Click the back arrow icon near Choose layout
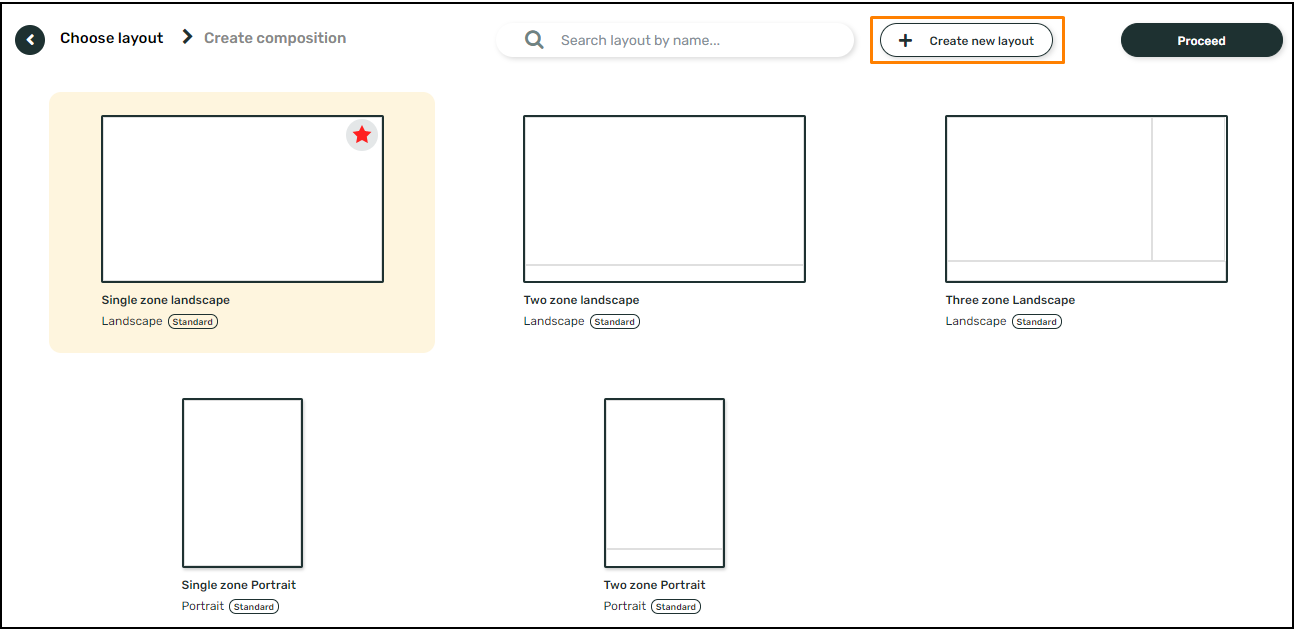Screen dimensions: 1295x629 pos(29,39)
